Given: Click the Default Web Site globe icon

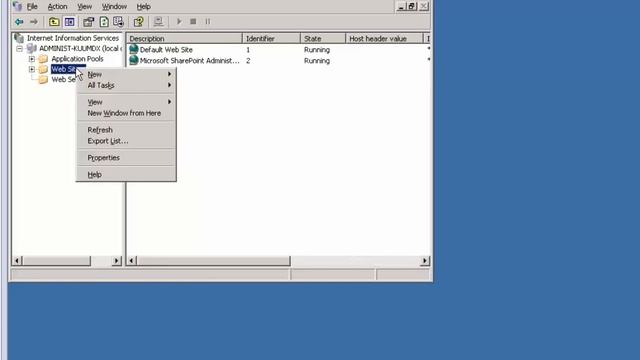Looking at the screenshot, I should pos(133,49).
